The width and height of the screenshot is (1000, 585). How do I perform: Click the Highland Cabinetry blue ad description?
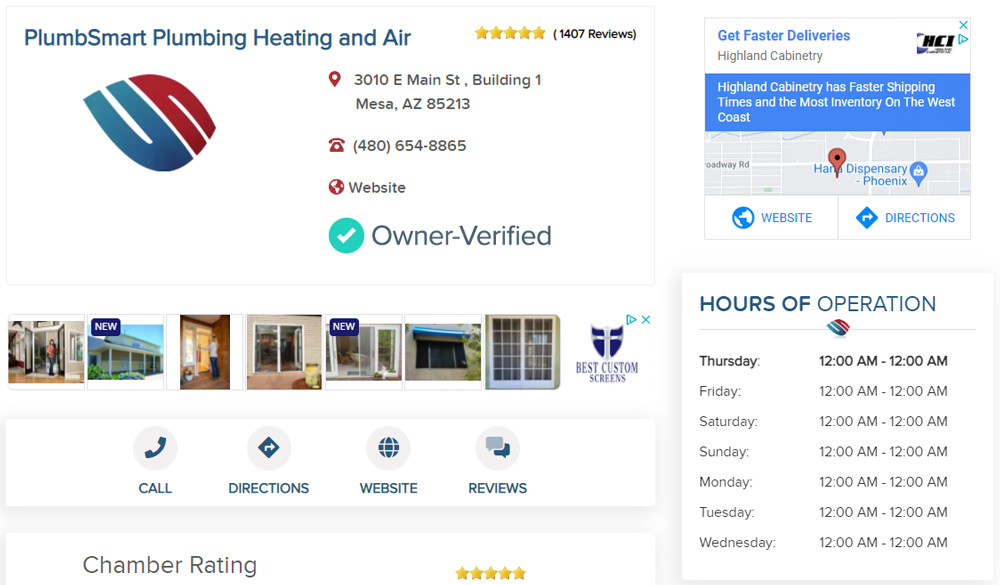837,102
